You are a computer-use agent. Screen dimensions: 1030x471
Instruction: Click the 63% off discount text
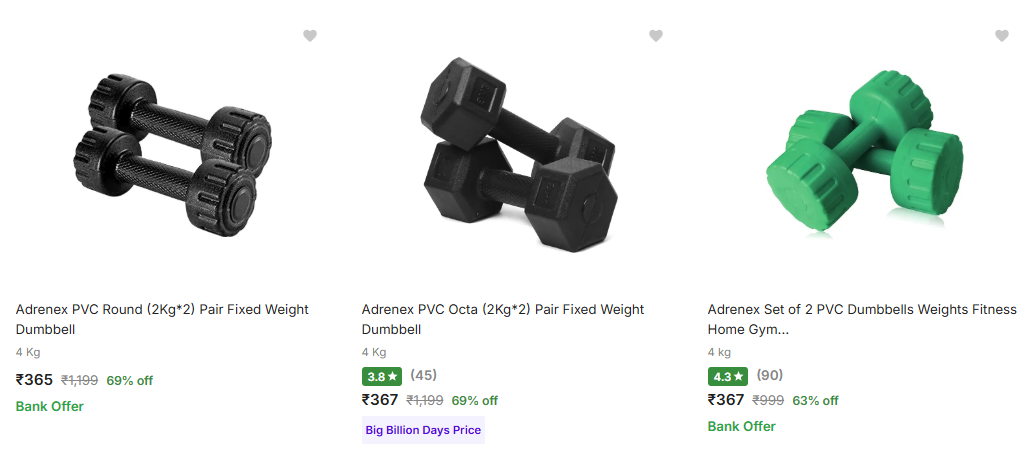(x=815, y=400)
